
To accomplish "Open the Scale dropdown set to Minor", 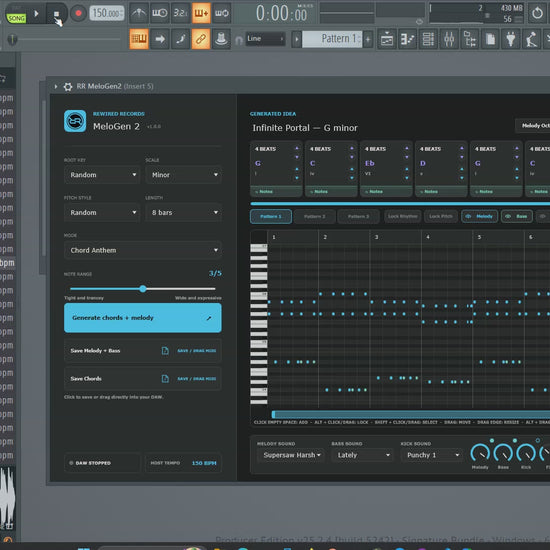I will pyautogui.click(x=183, y=175).
